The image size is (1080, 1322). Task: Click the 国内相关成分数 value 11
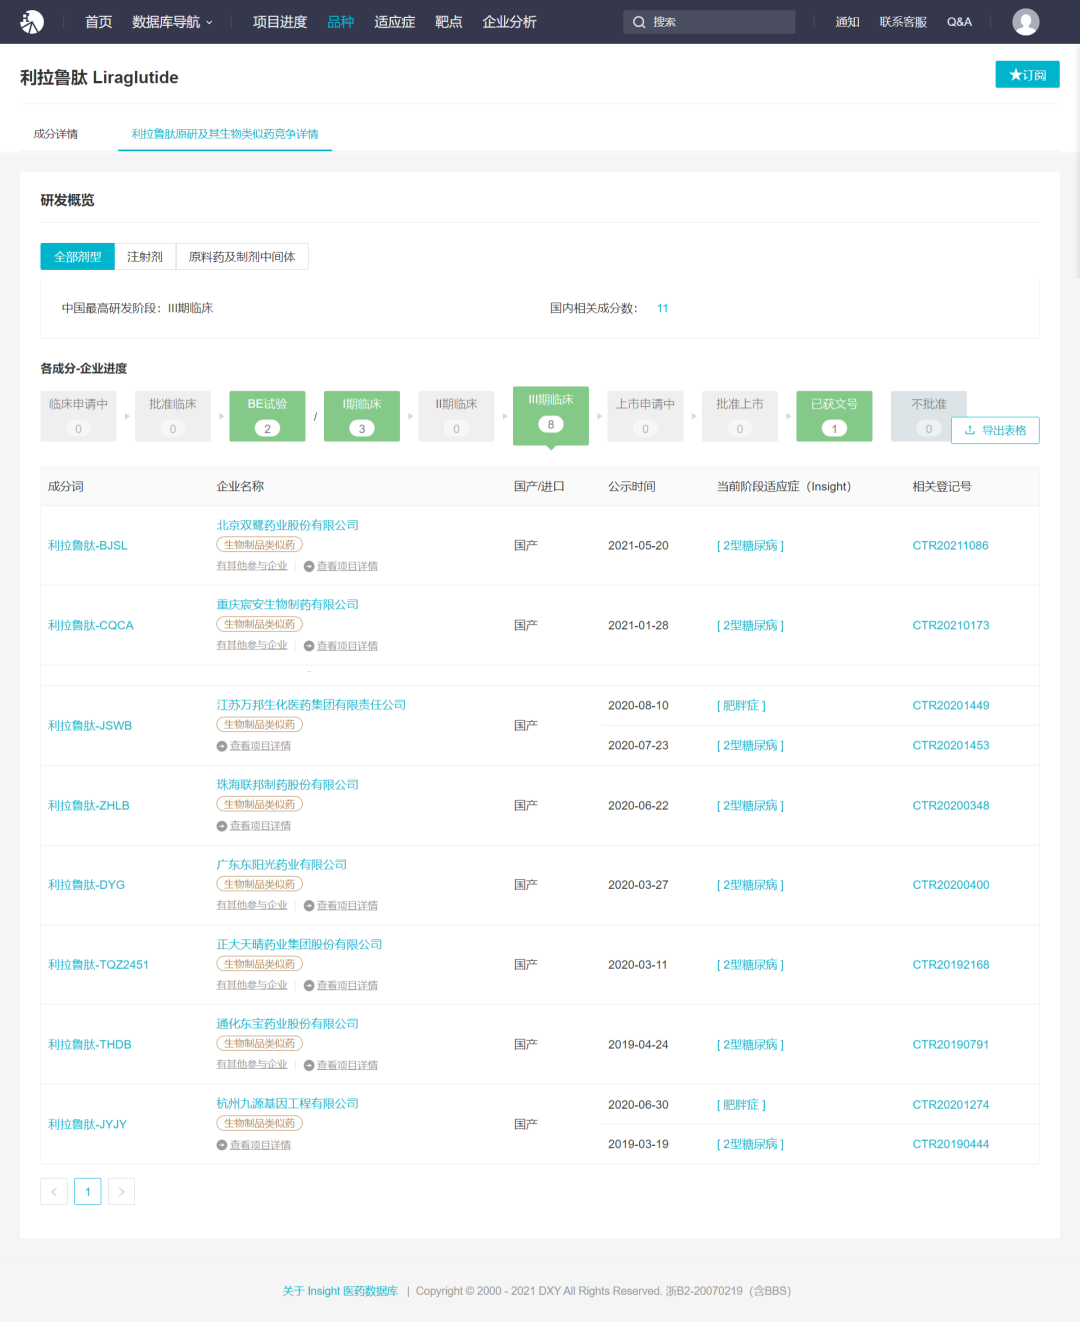tap(662, 308)
